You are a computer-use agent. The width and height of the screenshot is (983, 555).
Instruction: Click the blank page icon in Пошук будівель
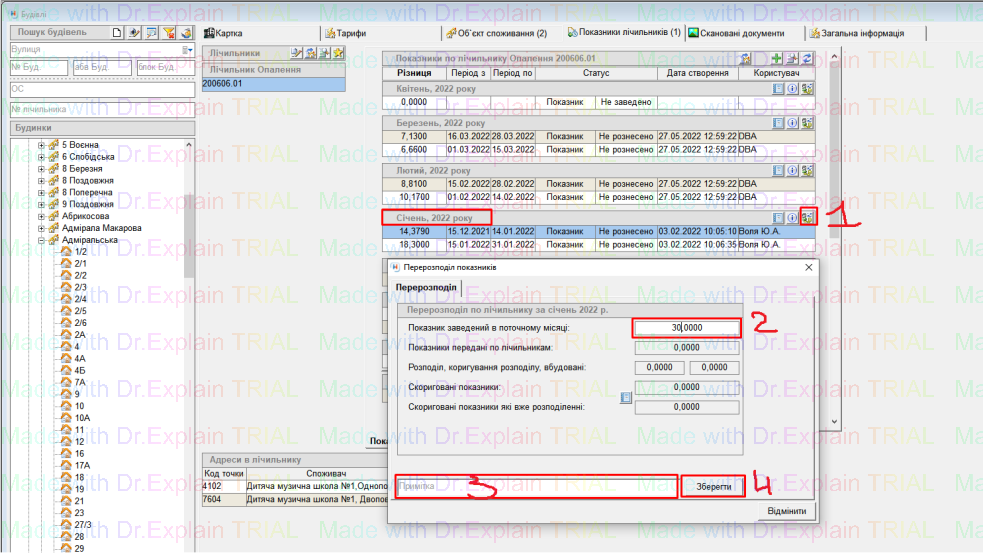117,32
